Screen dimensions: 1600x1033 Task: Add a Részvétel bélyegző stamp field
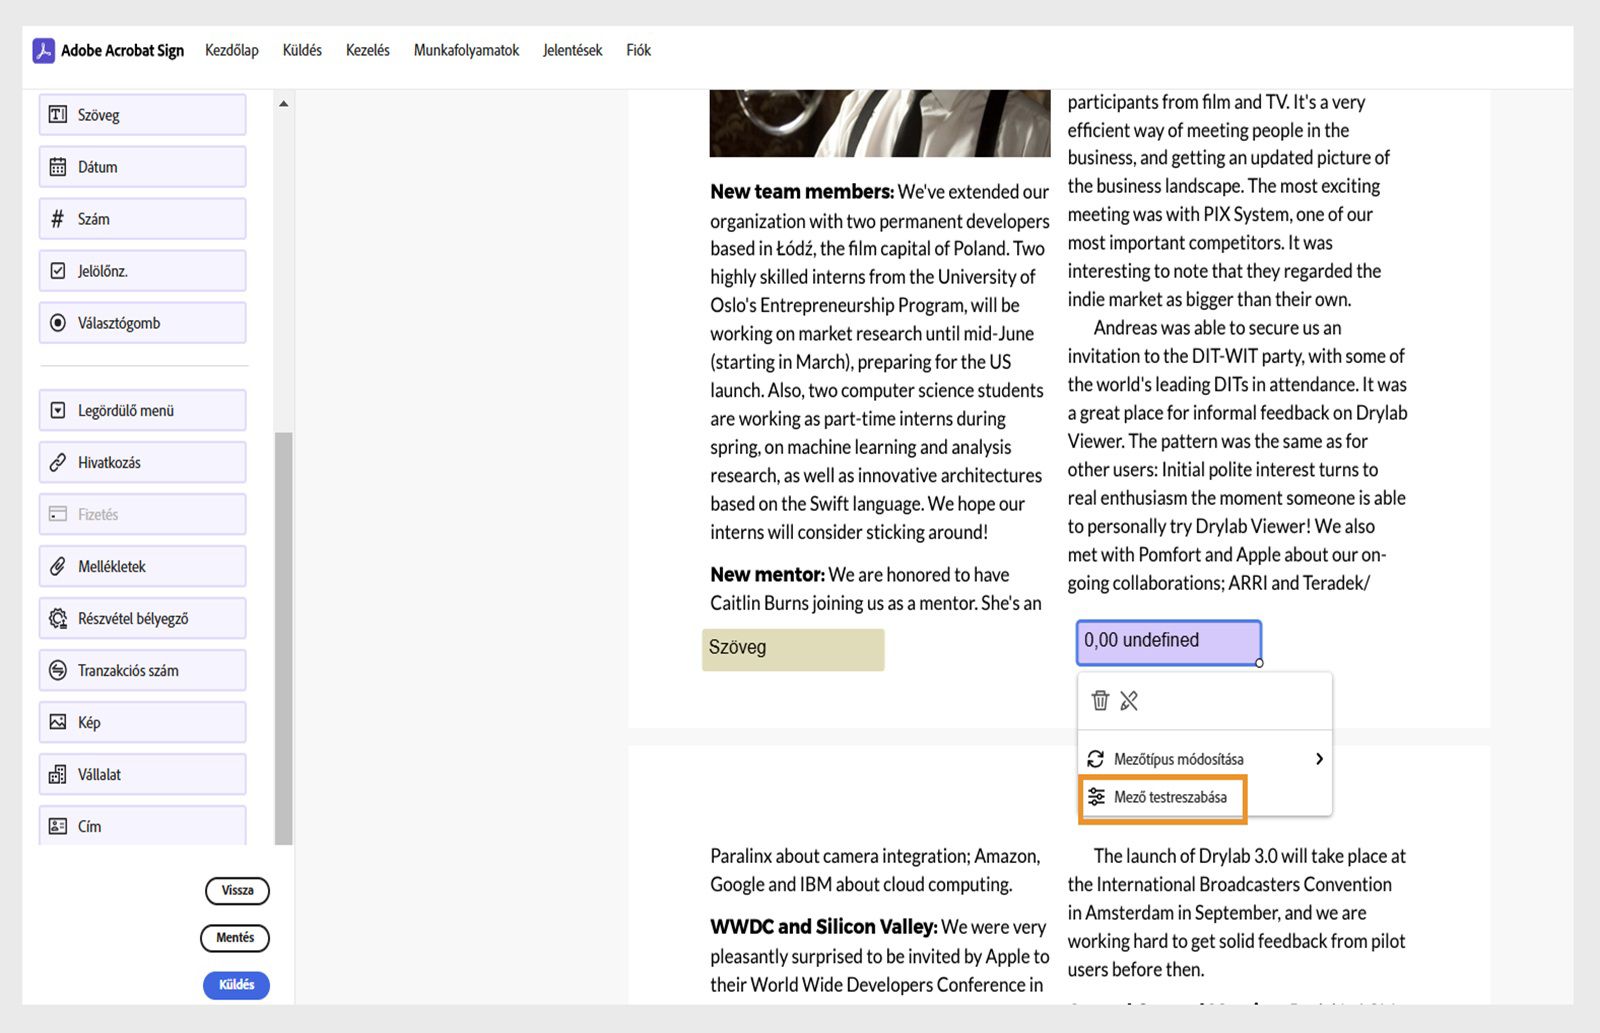(143, 618)
